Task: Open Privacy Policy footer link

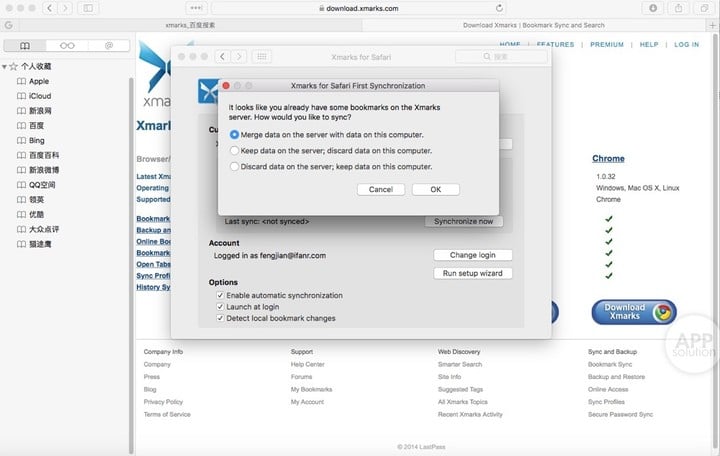Action: pos(163,402)
